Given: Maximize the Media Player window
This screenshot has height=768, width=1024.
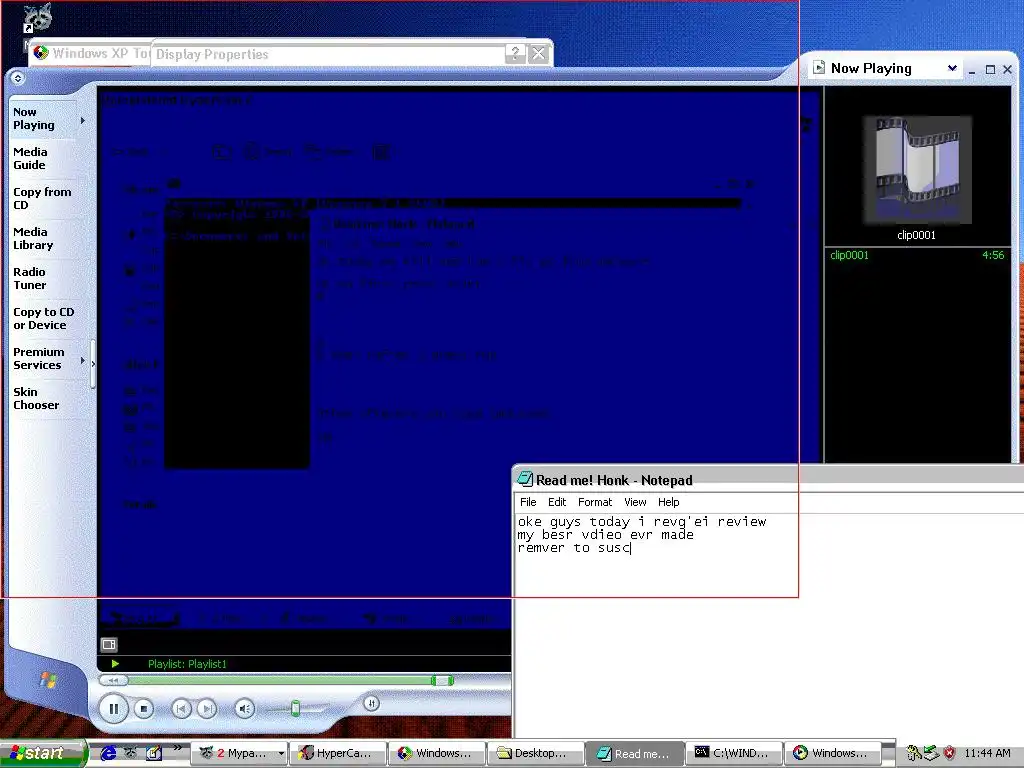Looking at the screenshot, I should point(990,69).
